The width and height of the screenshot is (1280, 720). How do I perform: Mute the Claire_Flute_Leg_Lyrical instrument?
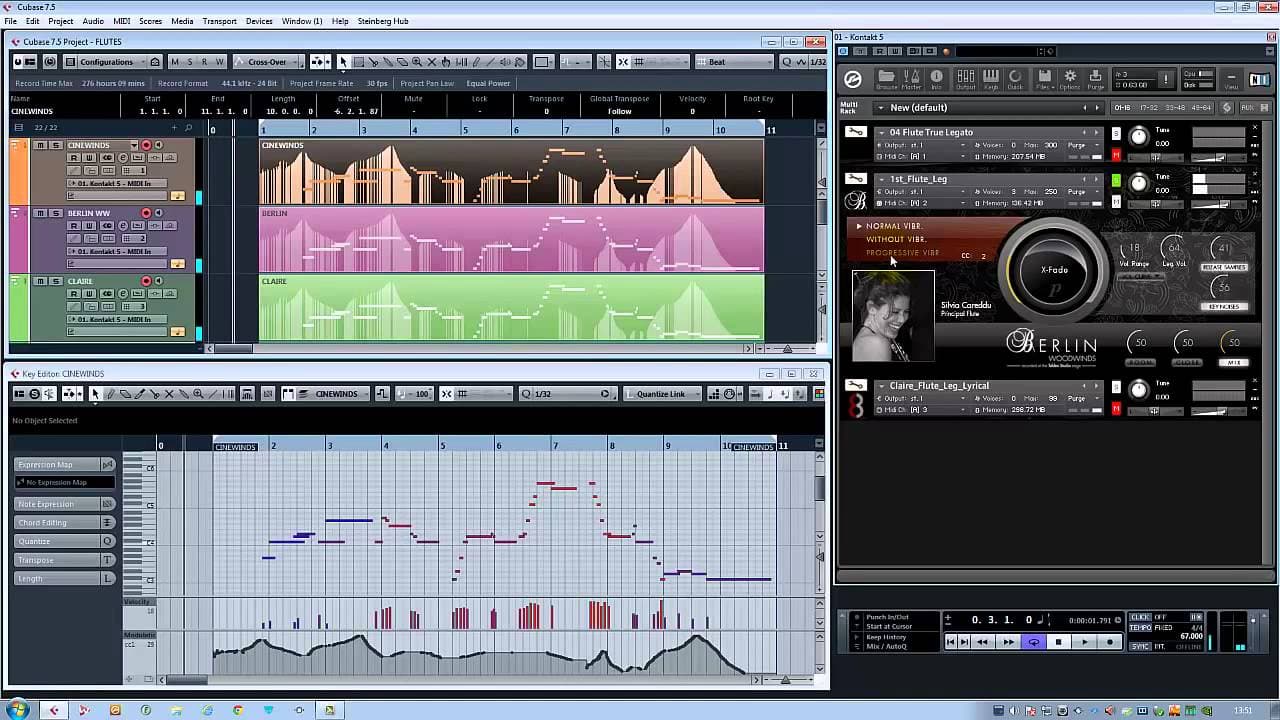click(1116, 409)
